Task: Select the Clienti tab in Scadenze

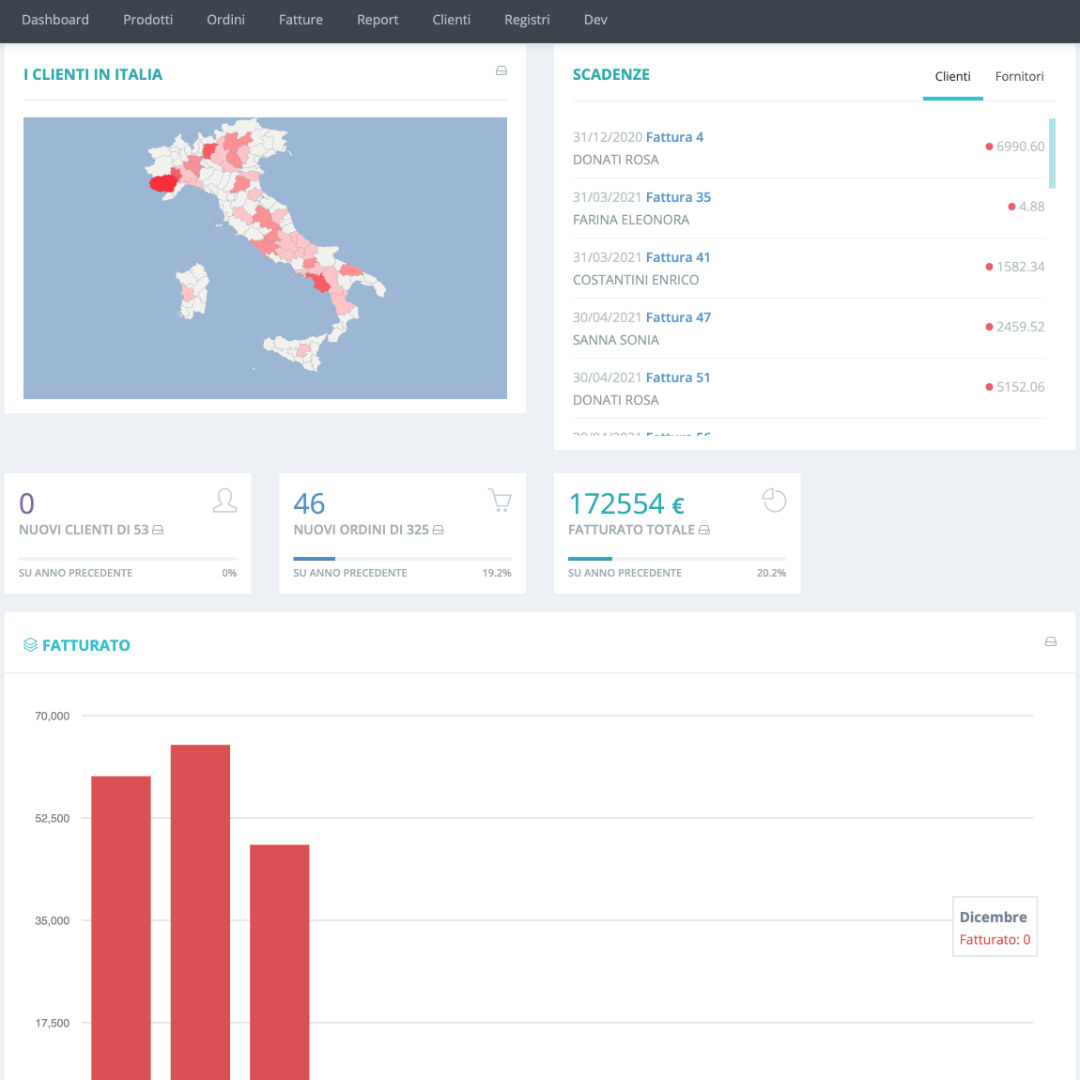Action: [x=953, y=76]
